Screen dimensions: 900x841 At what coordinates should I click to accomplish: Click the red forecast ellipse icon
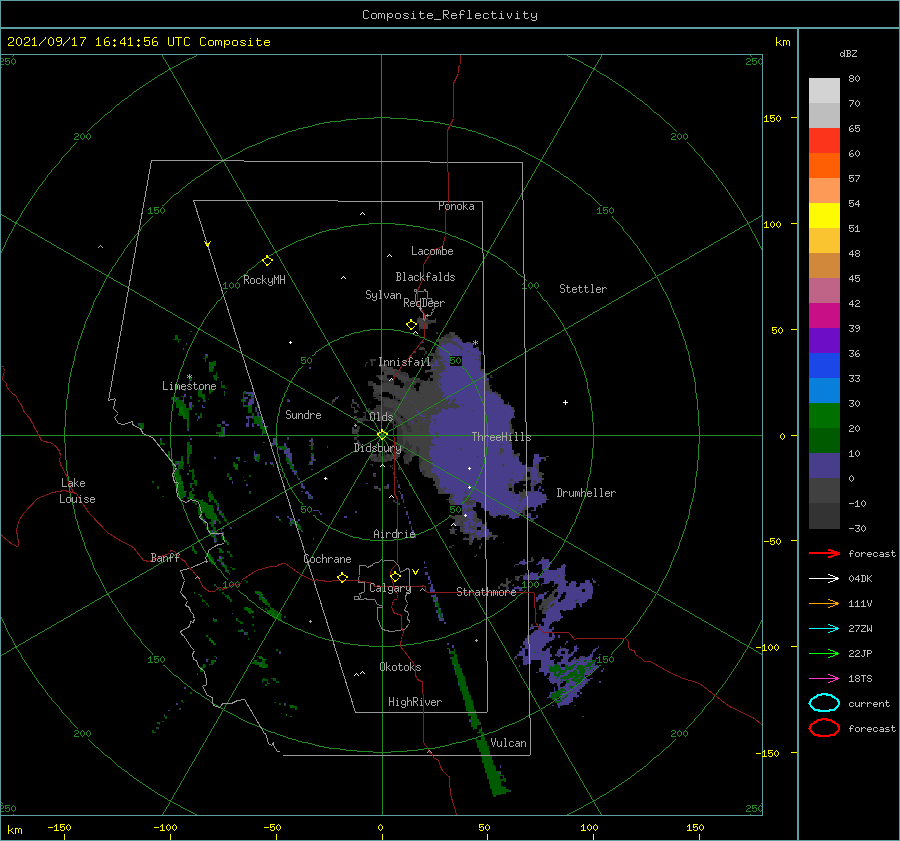[x=824, y=728]
